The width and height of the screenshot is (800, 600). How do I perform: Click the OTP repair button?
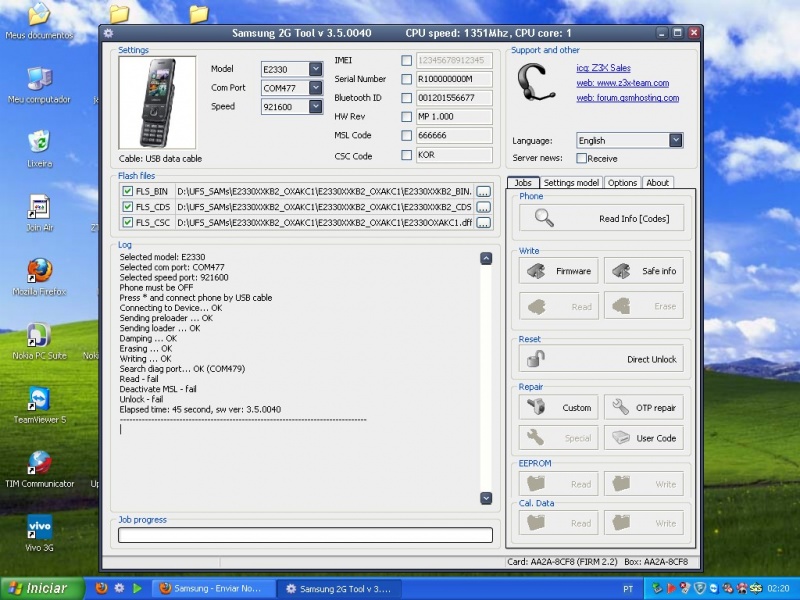click(644, 408)
